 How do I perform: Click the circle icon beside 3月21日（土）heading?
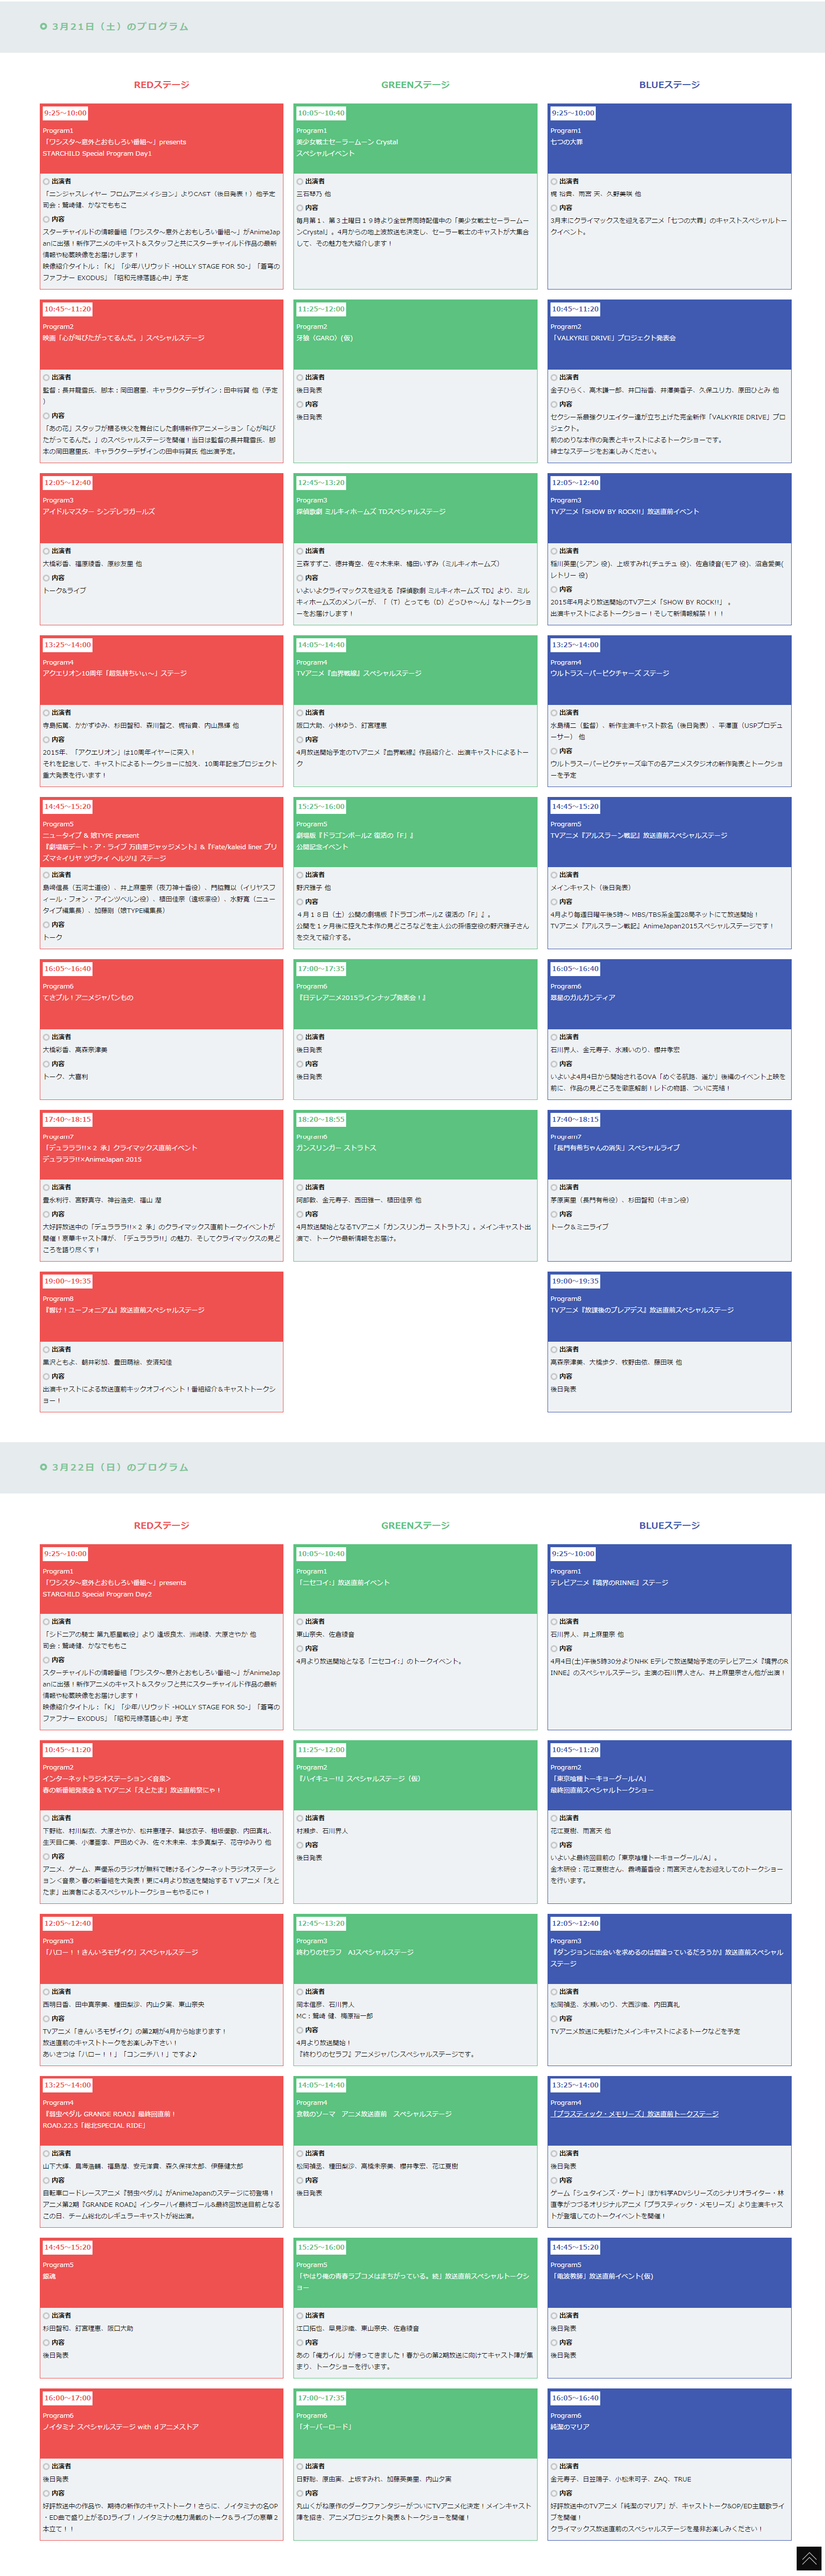tap(43, 26)
